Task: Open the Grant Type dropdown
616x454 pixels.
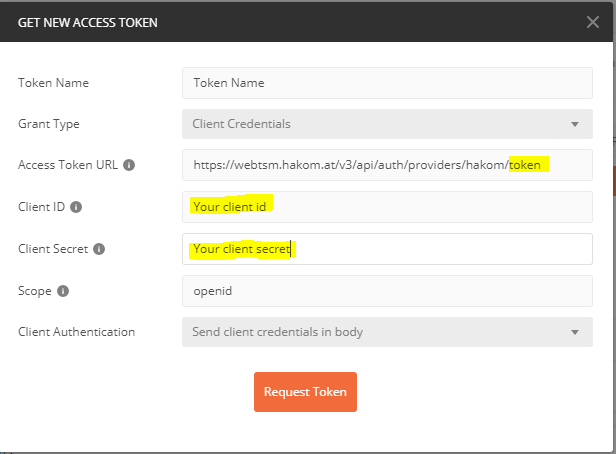Action: point(387,124)
